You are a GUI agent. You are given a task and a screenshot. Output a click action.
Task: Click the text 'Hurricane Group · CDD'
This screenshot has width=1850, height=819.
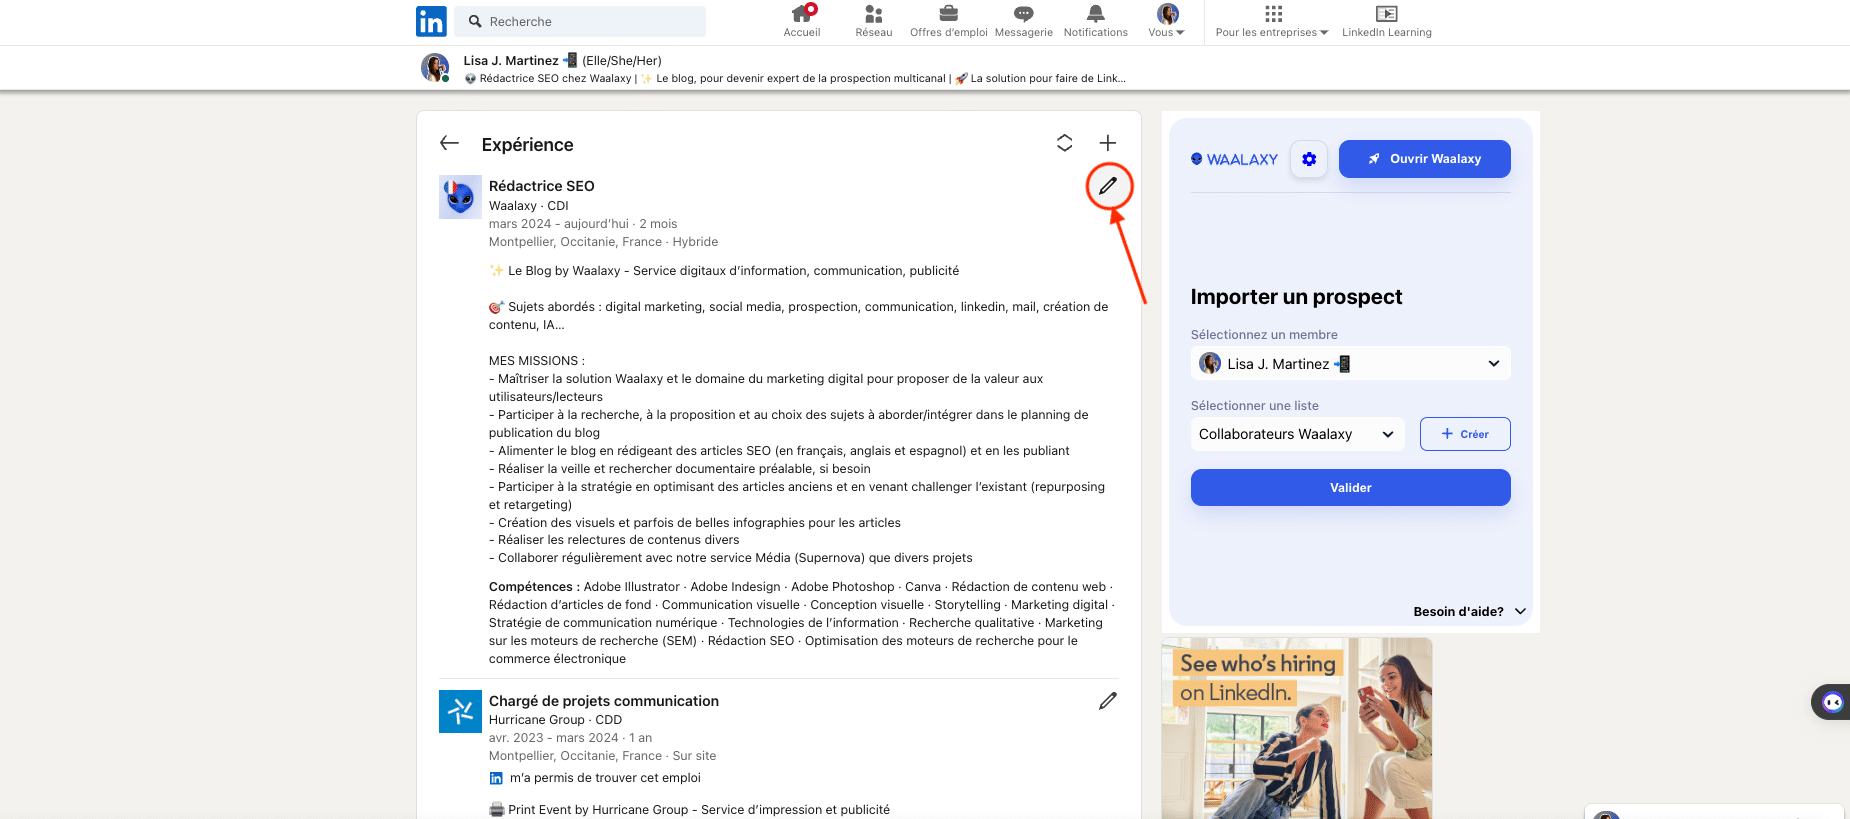tap(555, 720)
